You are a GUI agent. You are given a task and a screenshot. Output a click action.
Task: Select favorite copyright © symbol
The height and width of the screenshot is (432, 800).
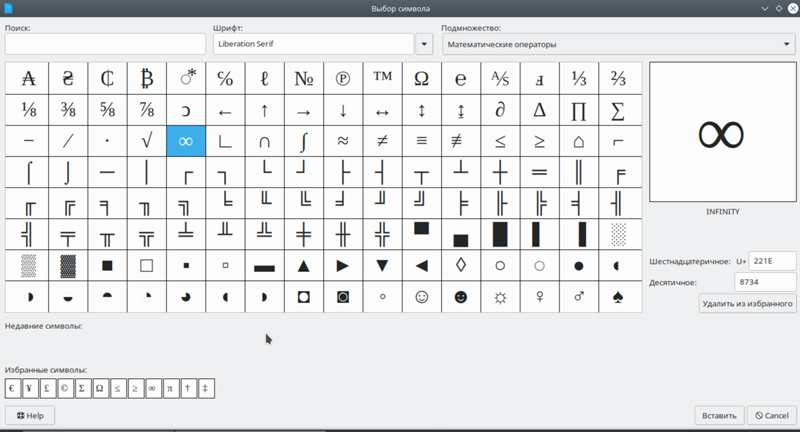(65, 389)
